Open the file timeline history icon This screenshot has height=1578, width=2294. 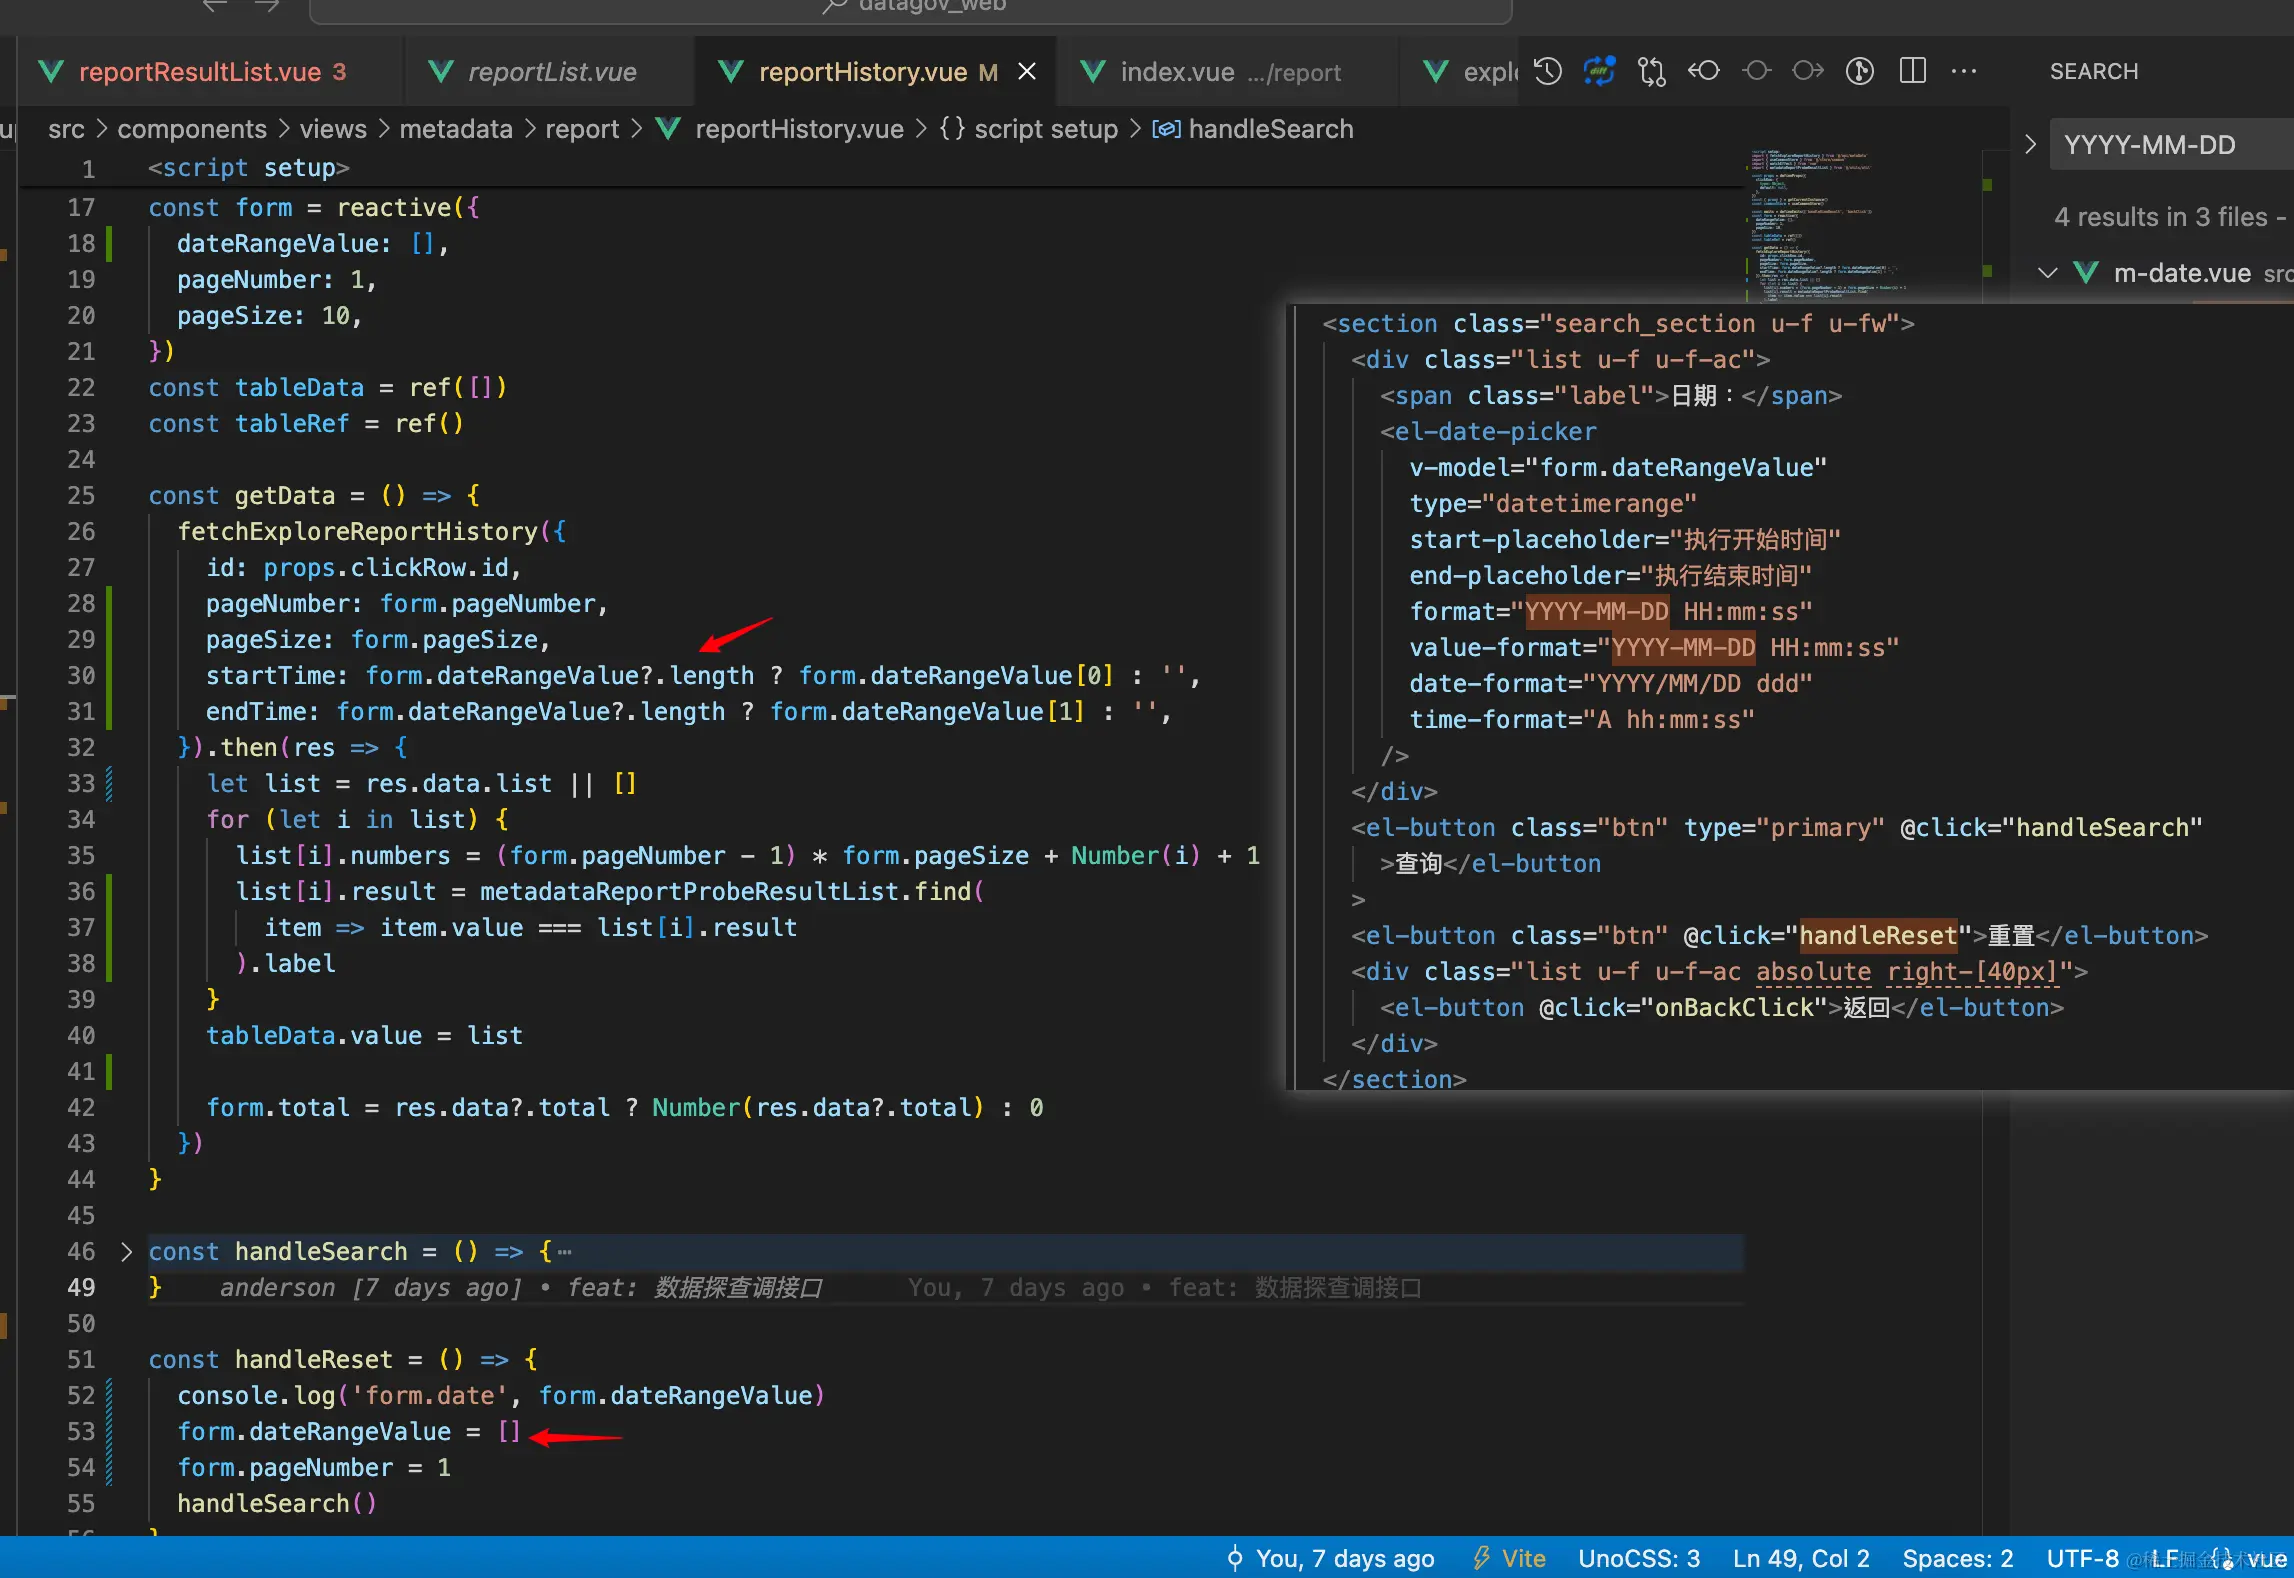pos(1548,71)
